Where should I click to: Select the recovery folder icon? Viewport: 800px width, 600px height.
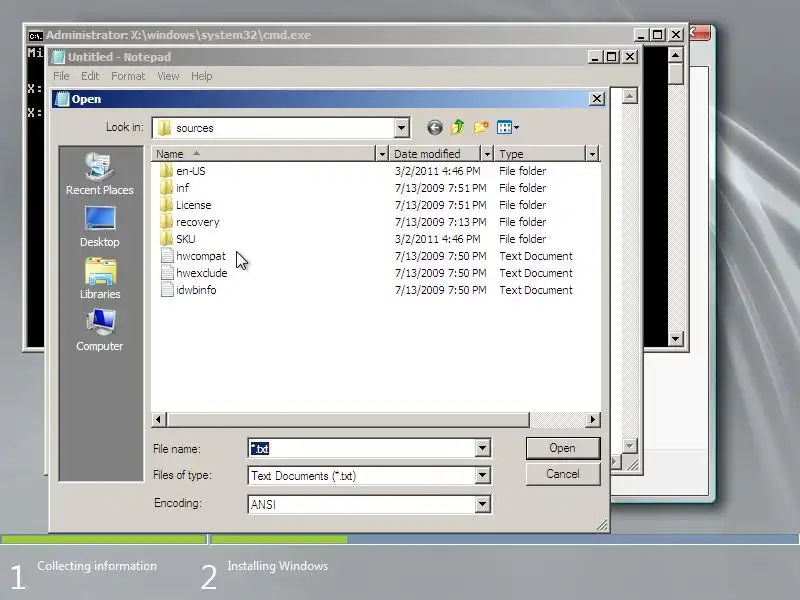166,222
